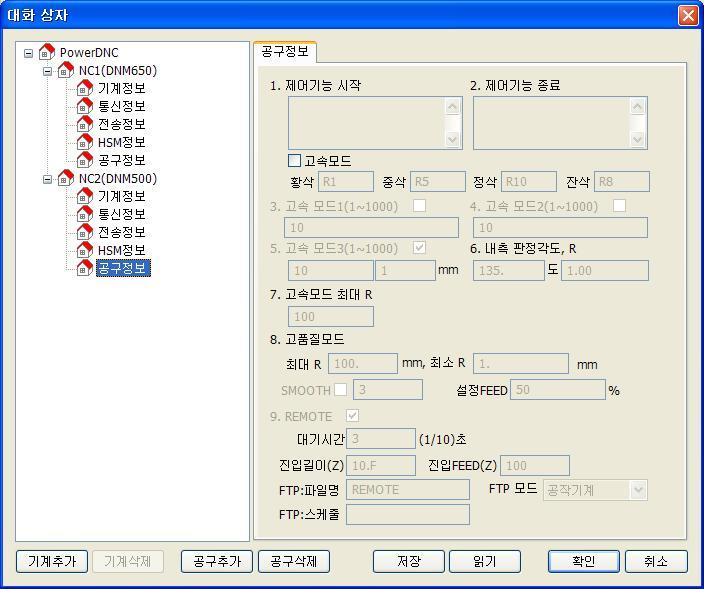
Task: Select 기계정보 text under NC1(DNM650)
Action: click(122, 88)
